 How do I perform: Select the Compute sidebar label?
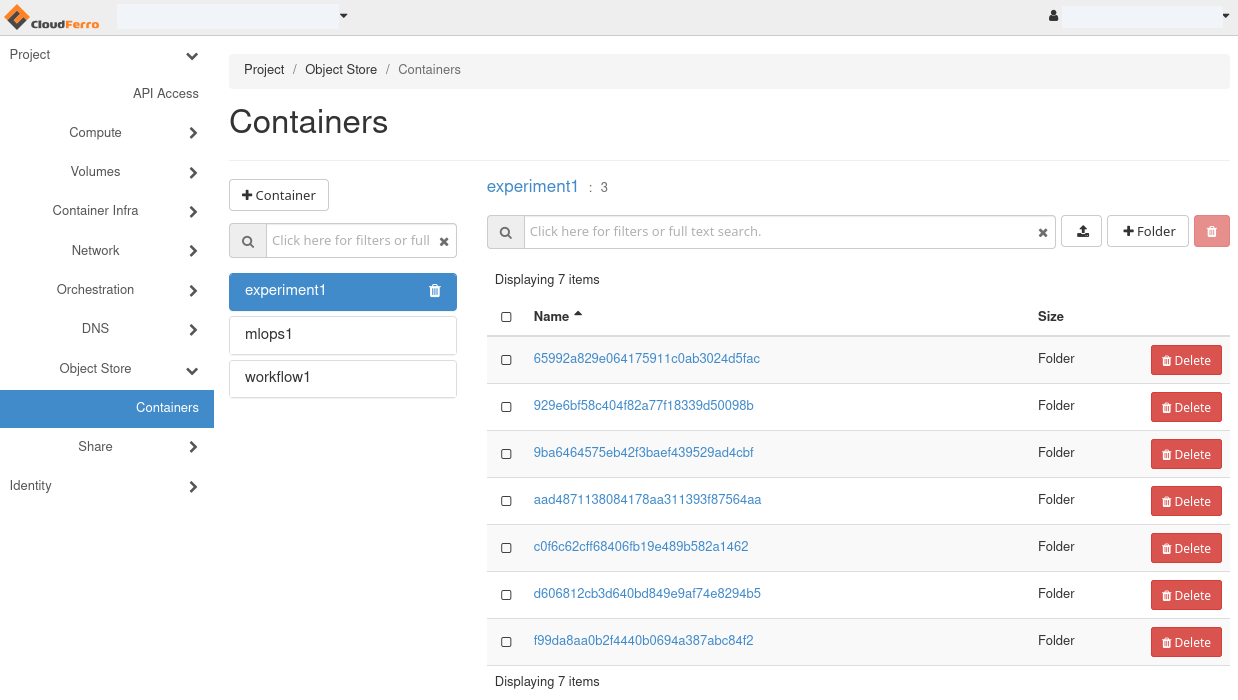pyautogui.click(x=95, y=132)
